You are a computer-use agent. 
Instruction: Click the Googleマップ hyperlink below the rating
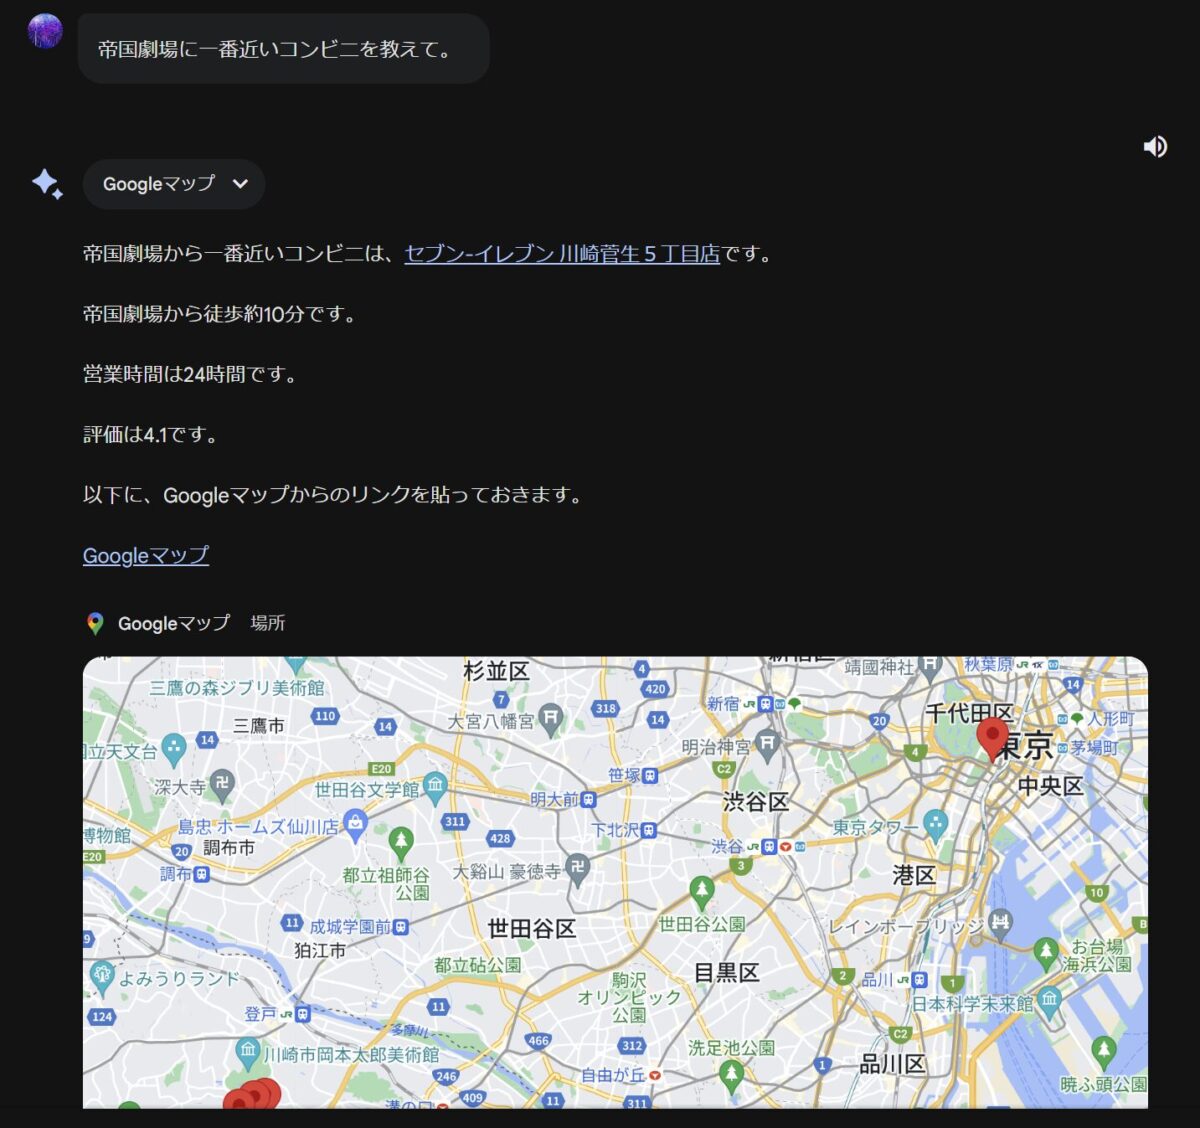146,555
